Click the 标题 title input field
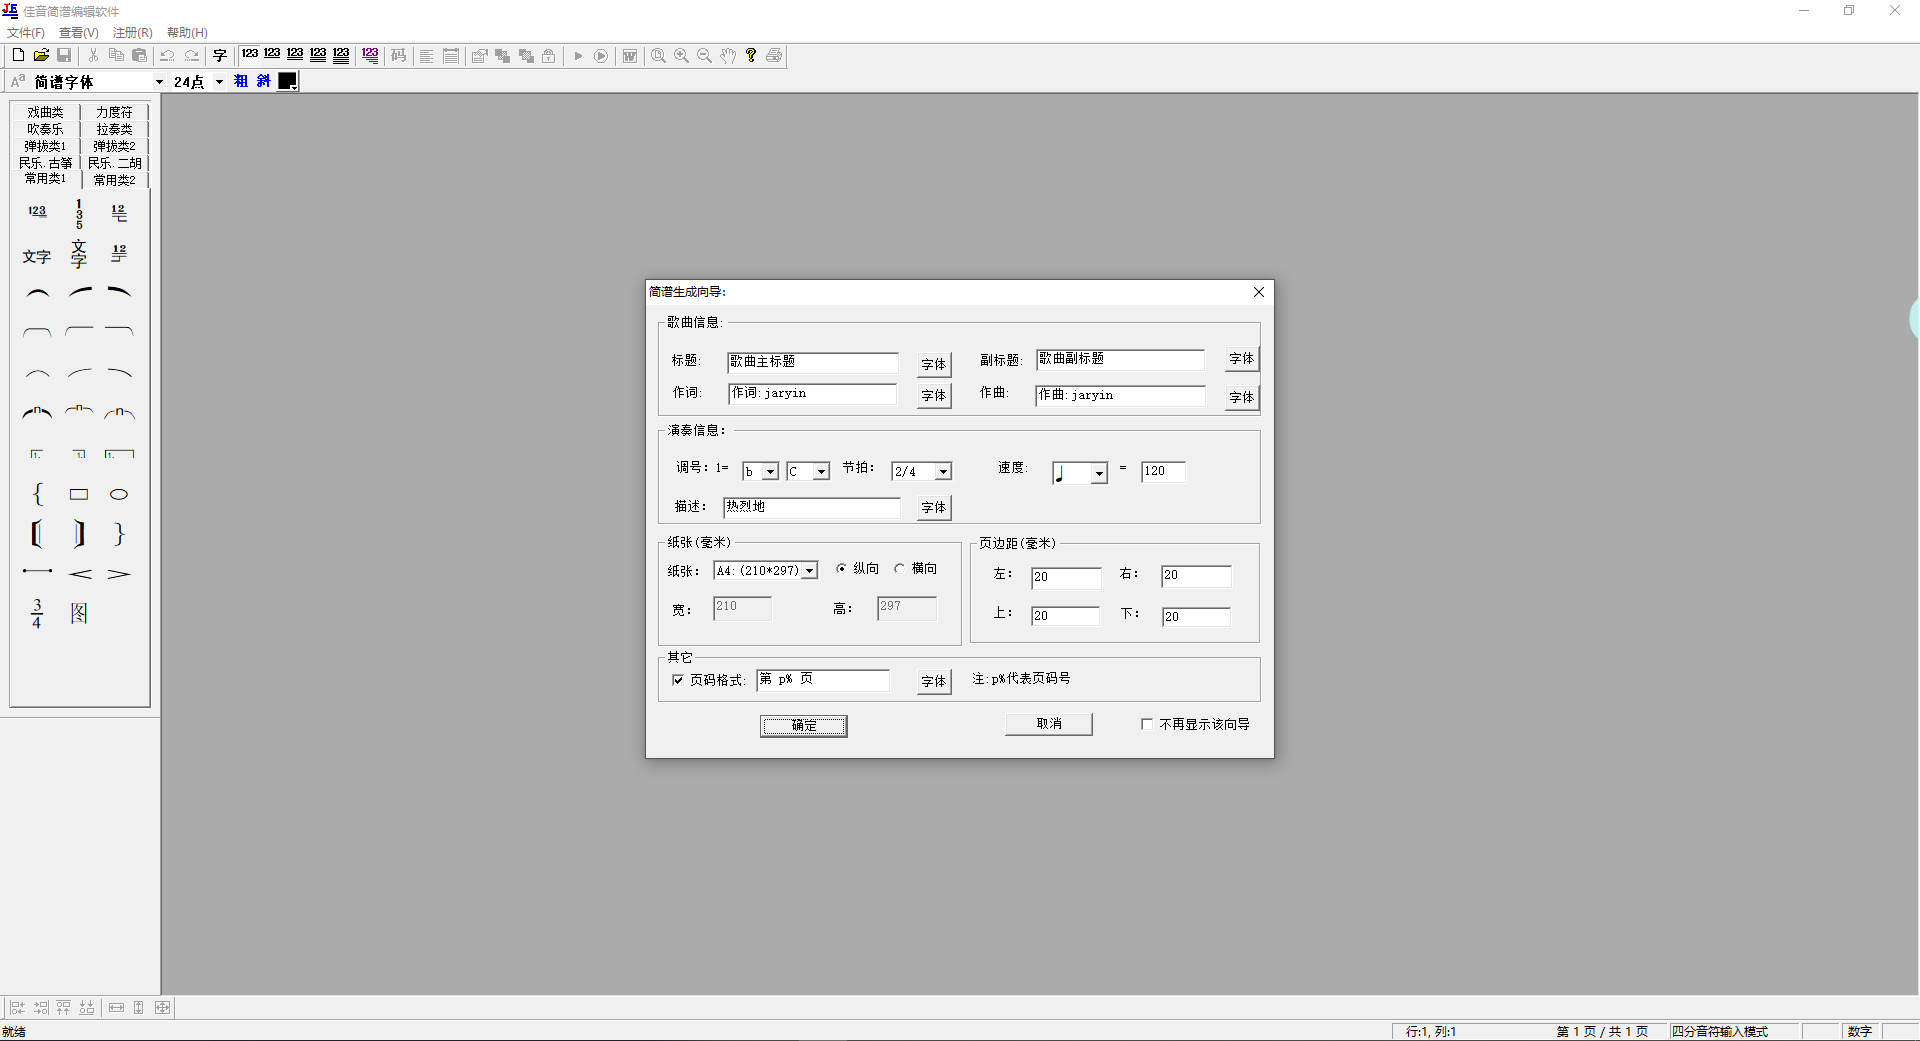Image resolution: width=1920 pixels, height=1041 pixels. [x=812, y=362]
